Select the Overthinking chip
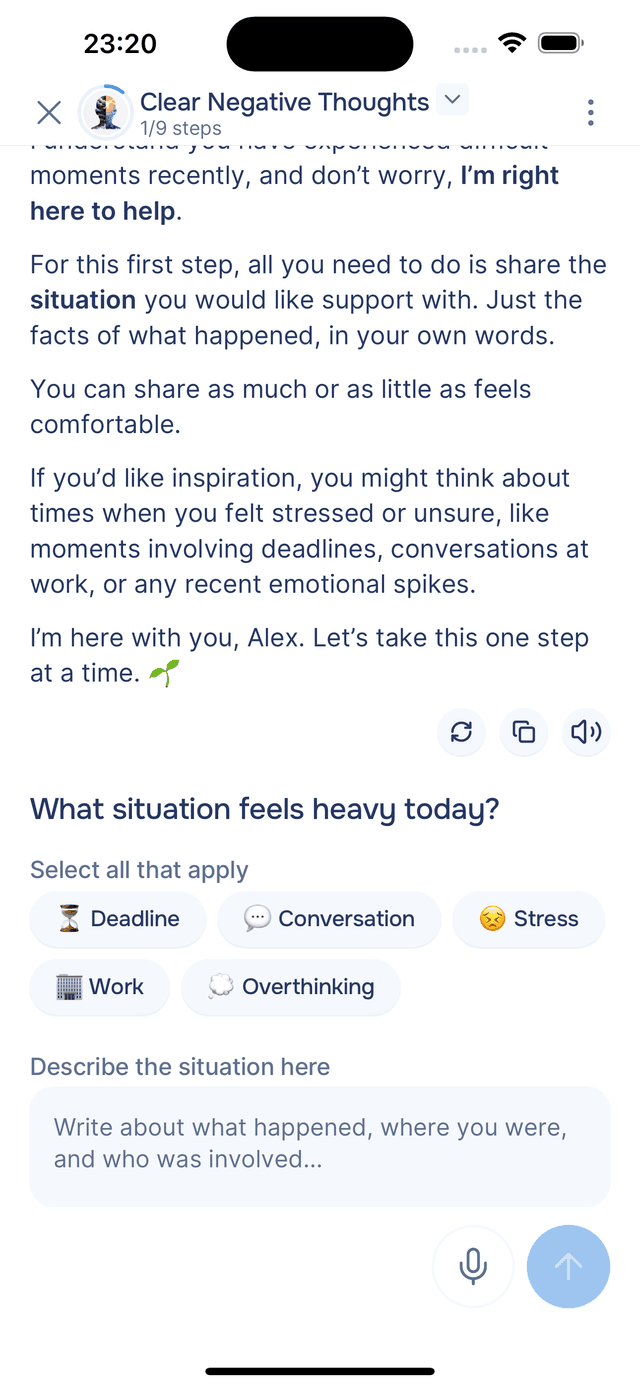This screenshot has height=1387, width=640. pyautogui.click(x=291, y=987)
